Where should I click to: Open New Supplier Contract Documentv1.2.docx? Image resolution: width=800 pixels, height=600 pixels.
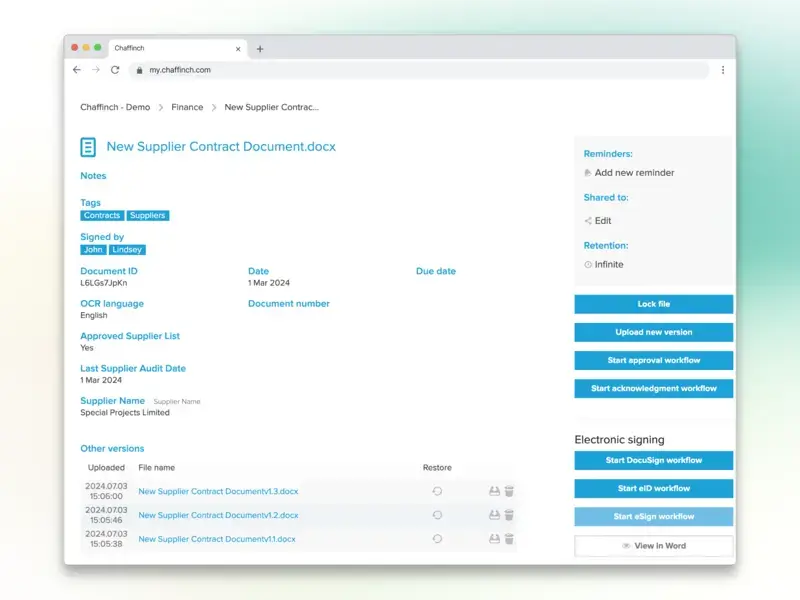218,515
